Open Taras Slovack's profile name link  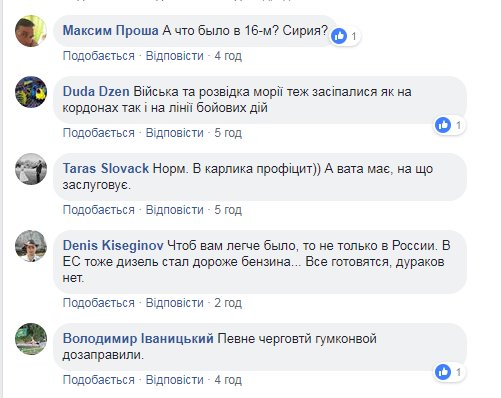click(x=106, y=169)
